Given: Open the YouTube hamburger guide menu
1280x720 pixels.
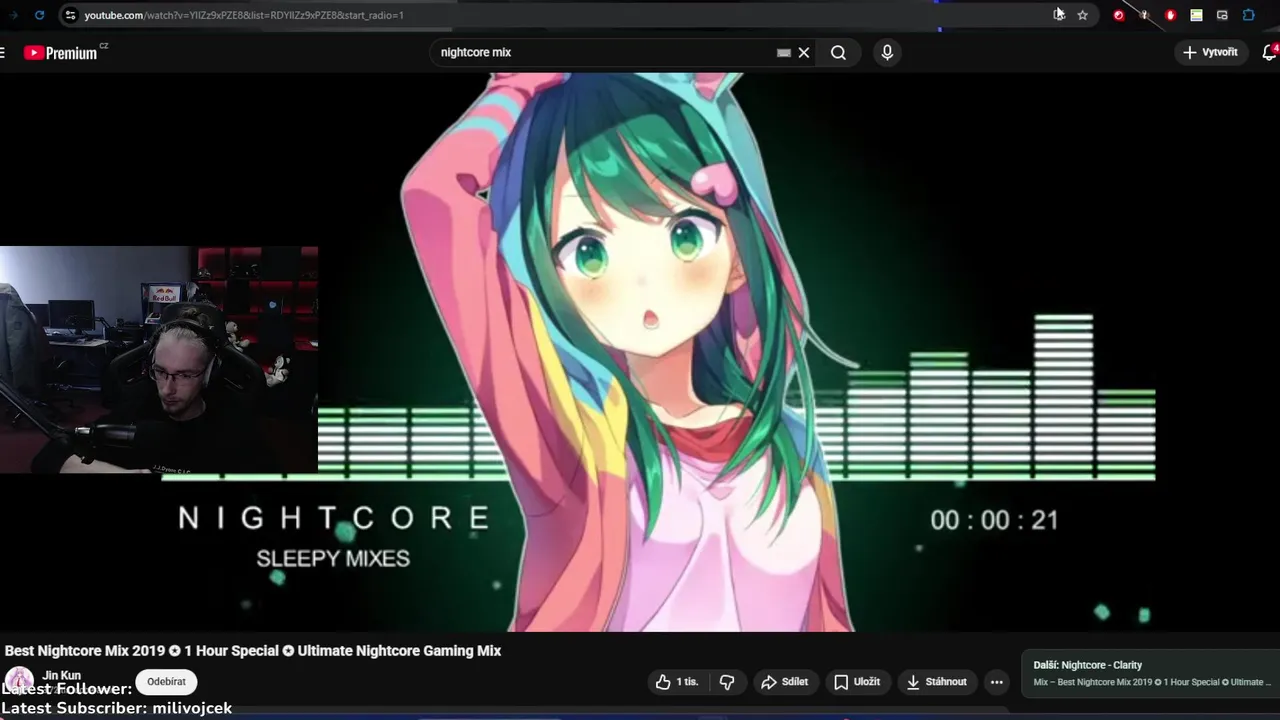Looking at the screenshot, I should [x=3, y=52].
